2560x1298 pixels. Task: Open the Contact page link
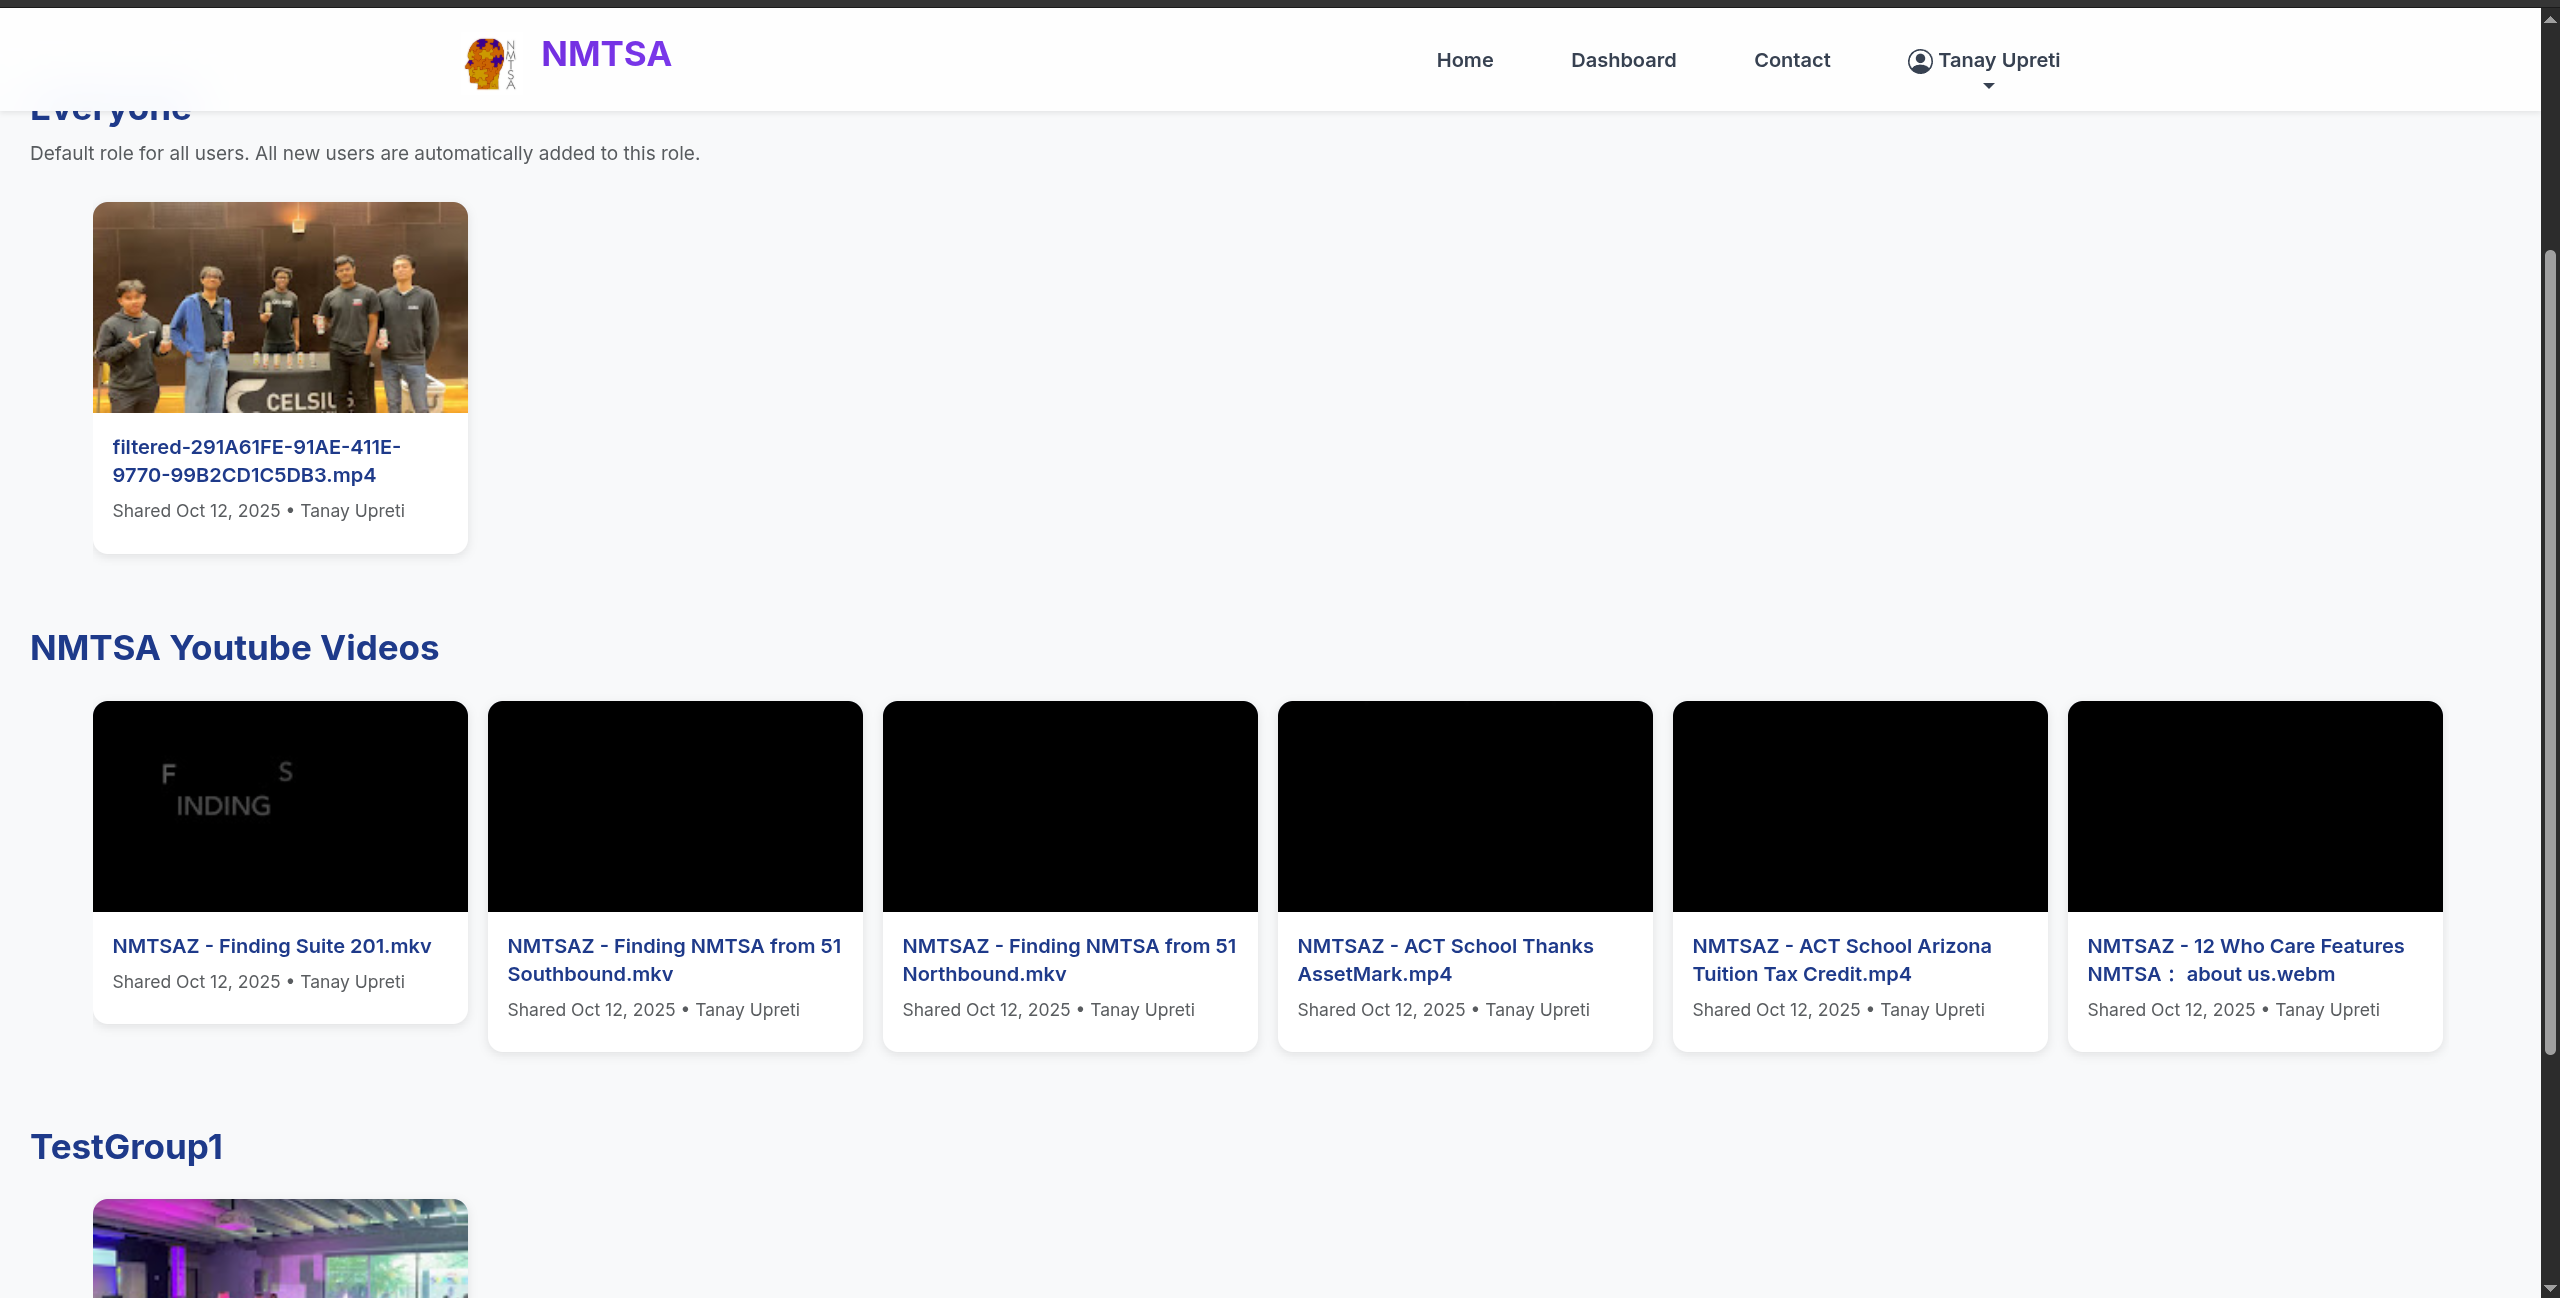(1791, 60)
